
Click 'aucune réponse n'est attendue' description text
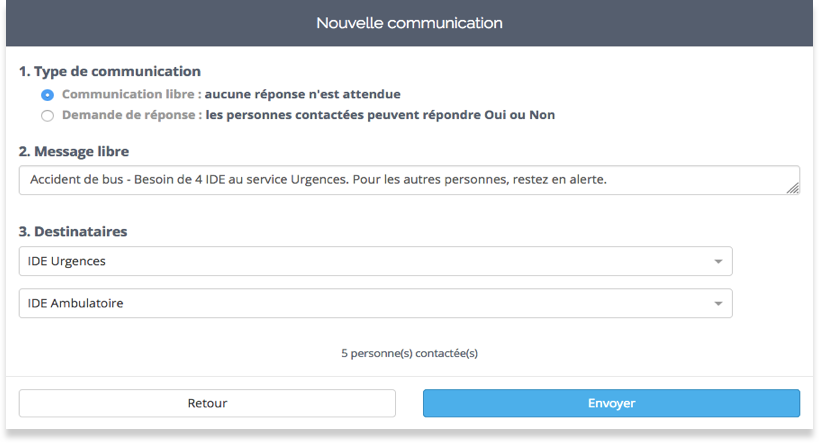coord(303,95)
